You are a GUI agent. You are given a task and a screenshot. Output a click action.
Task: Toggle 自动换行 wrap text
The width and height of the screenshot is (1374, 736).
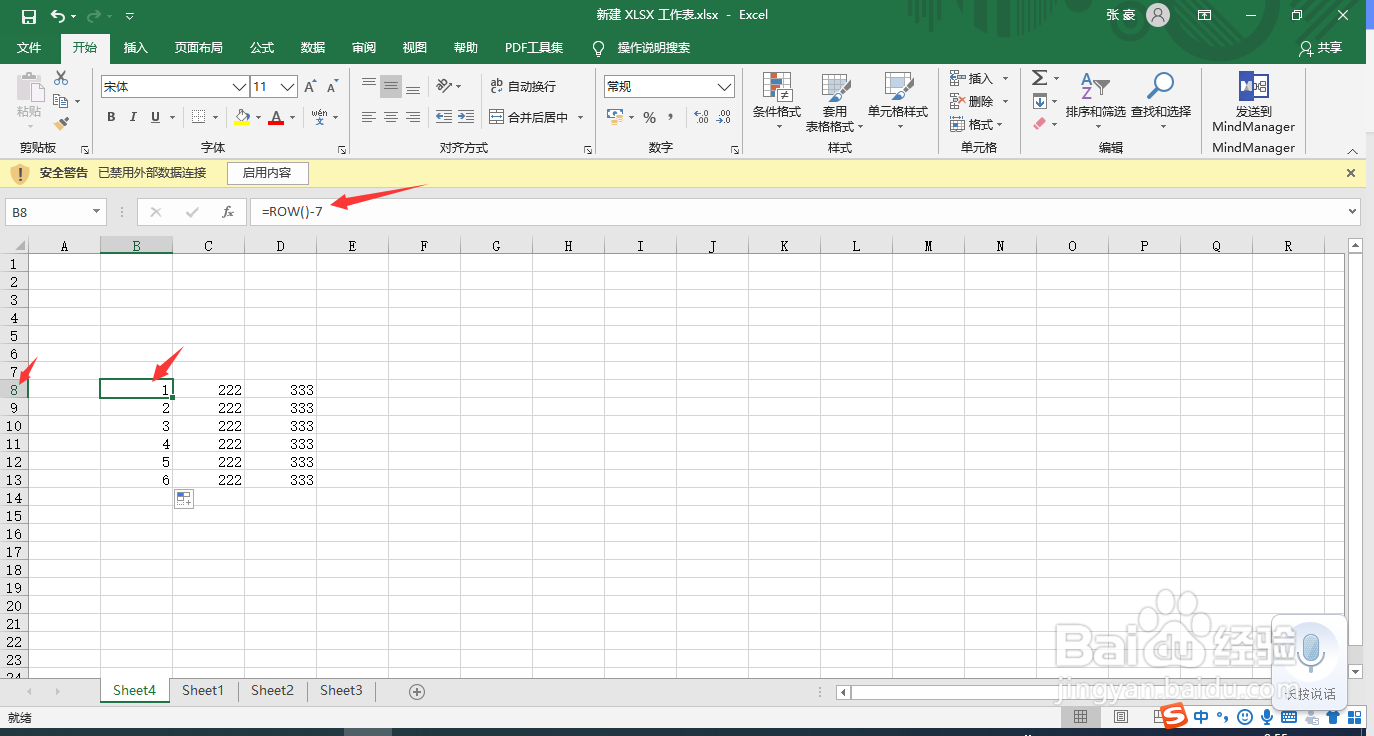(523, 87)
